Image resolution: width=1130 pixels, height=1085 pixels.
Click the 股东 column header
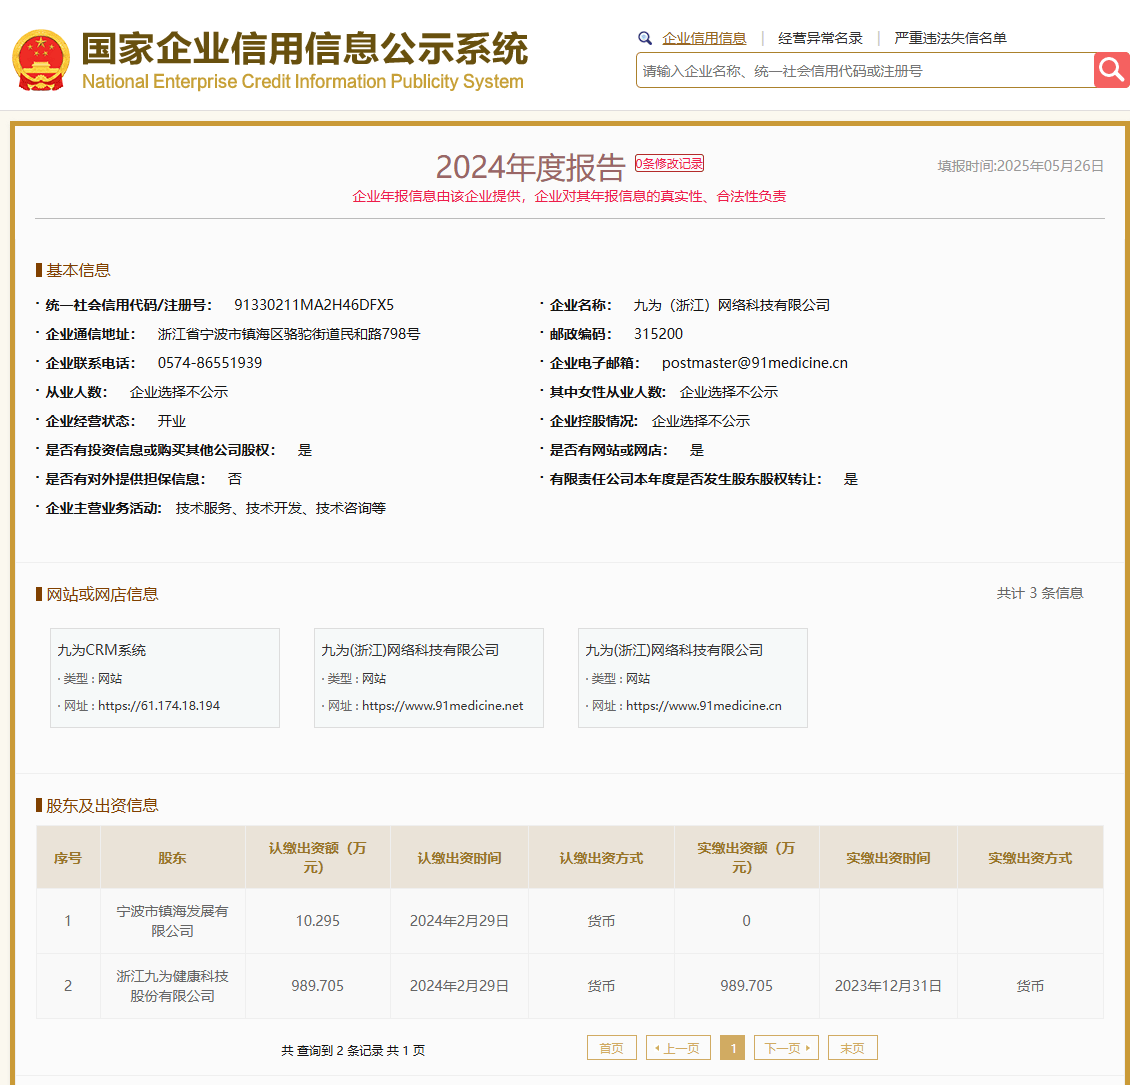pyautogui.click(x=172, y=858)
